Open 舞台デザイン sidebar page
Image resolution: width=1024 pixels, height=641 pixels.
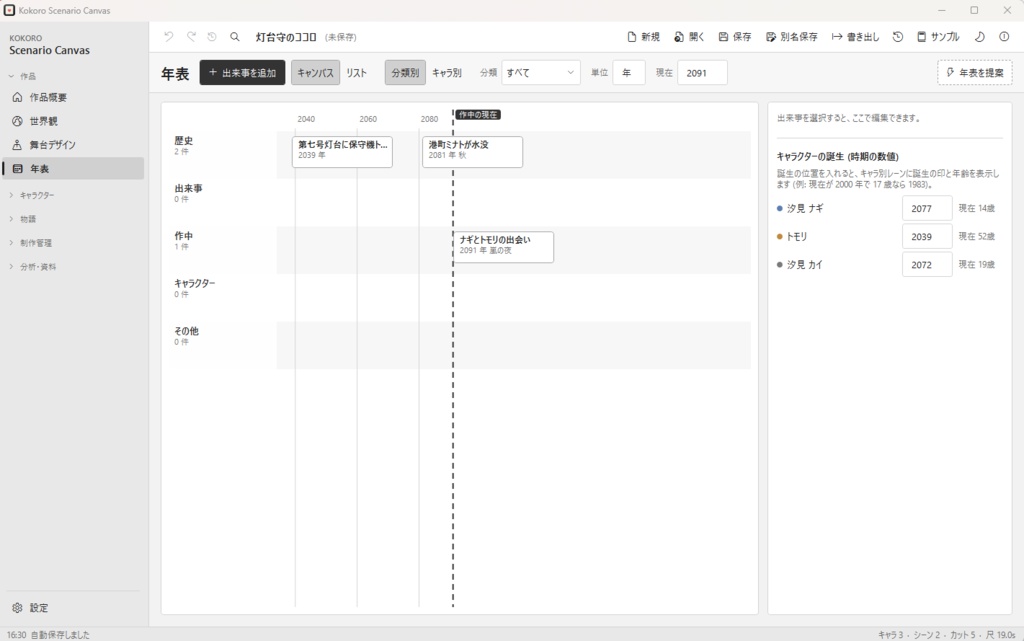tap(73, 145)
